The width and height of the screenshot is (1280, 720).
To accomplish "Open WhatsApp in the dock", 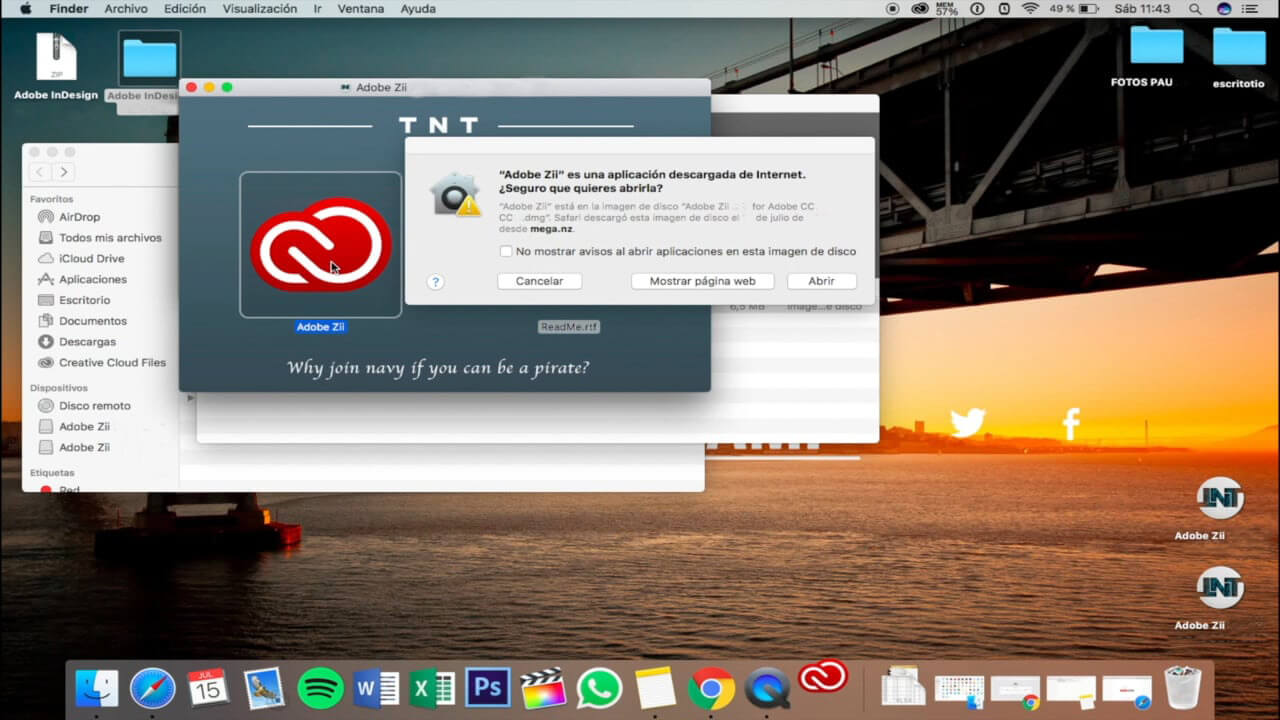I will pyautogui.click(x=599, y=688).
